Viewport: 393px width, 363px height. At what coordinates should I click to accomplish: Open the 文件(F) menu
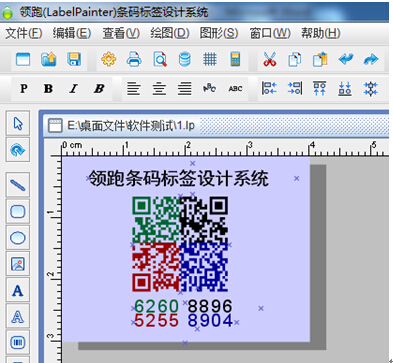point(24,33)
